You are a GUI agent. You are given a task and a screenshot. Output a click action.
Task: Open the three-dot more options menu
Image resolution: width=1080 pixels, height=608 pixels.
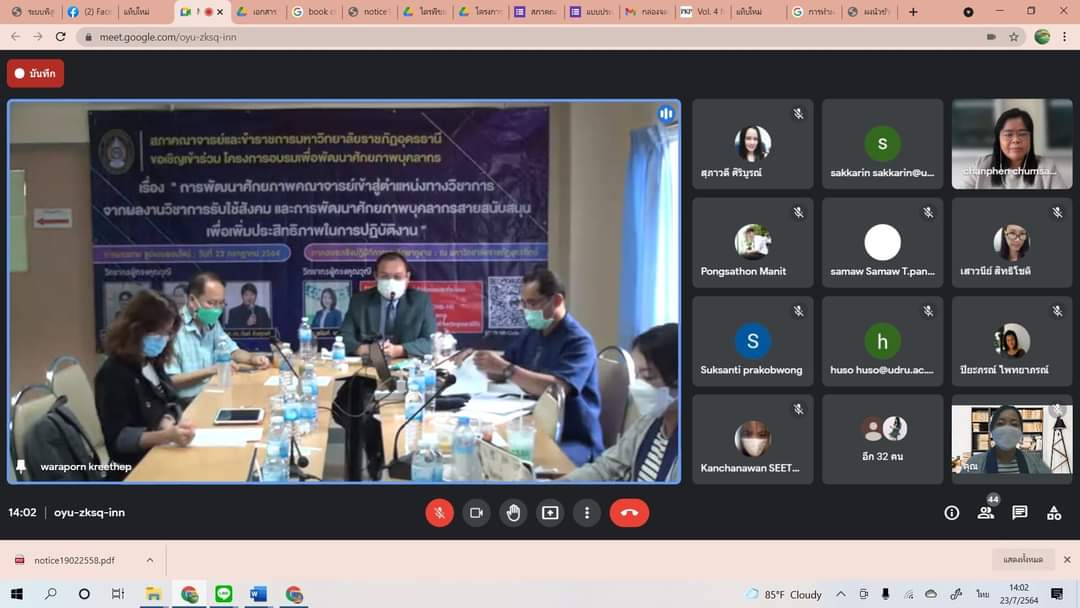click(587, 513)
